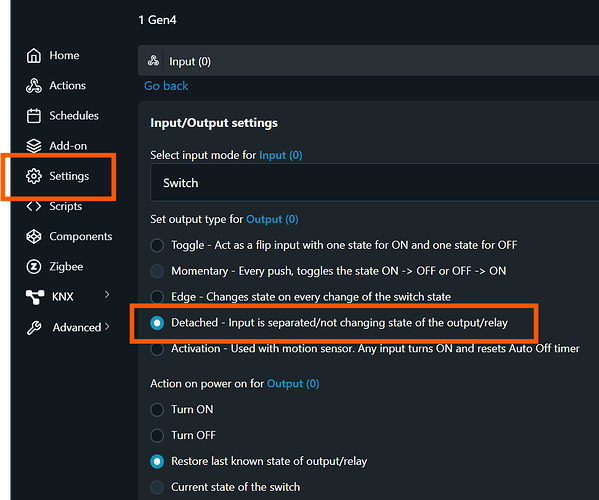The height and width of the screenshot is (500, 599).
Task: Open Components via its icon
Action: coord(34,236)
